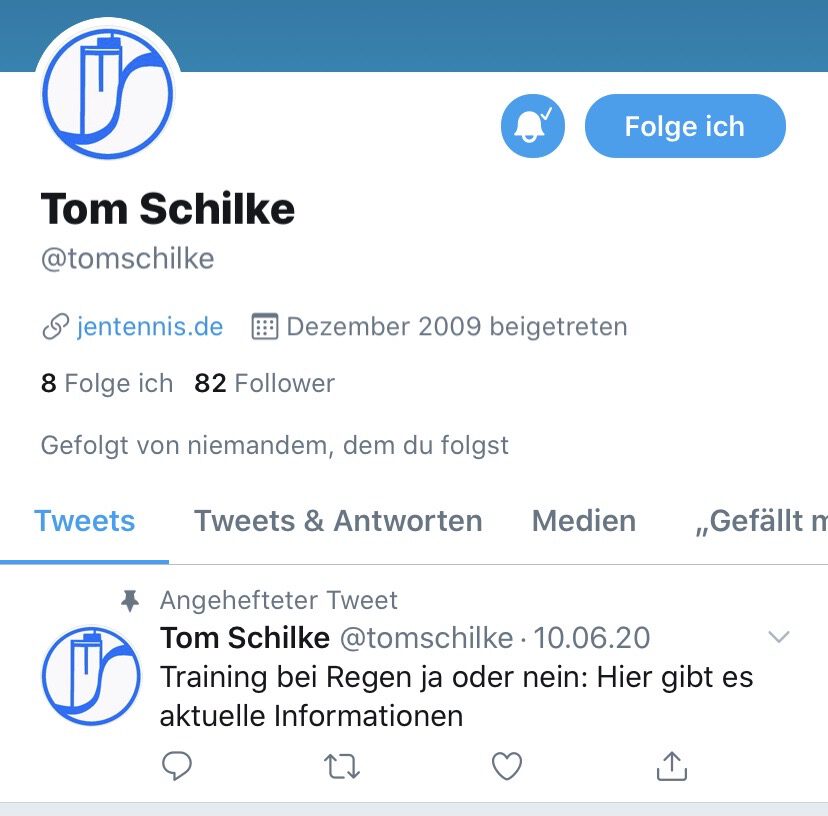This screenshot has width=828, height=816.
Task: Select the Tweets tab
Action: [84, 521]
